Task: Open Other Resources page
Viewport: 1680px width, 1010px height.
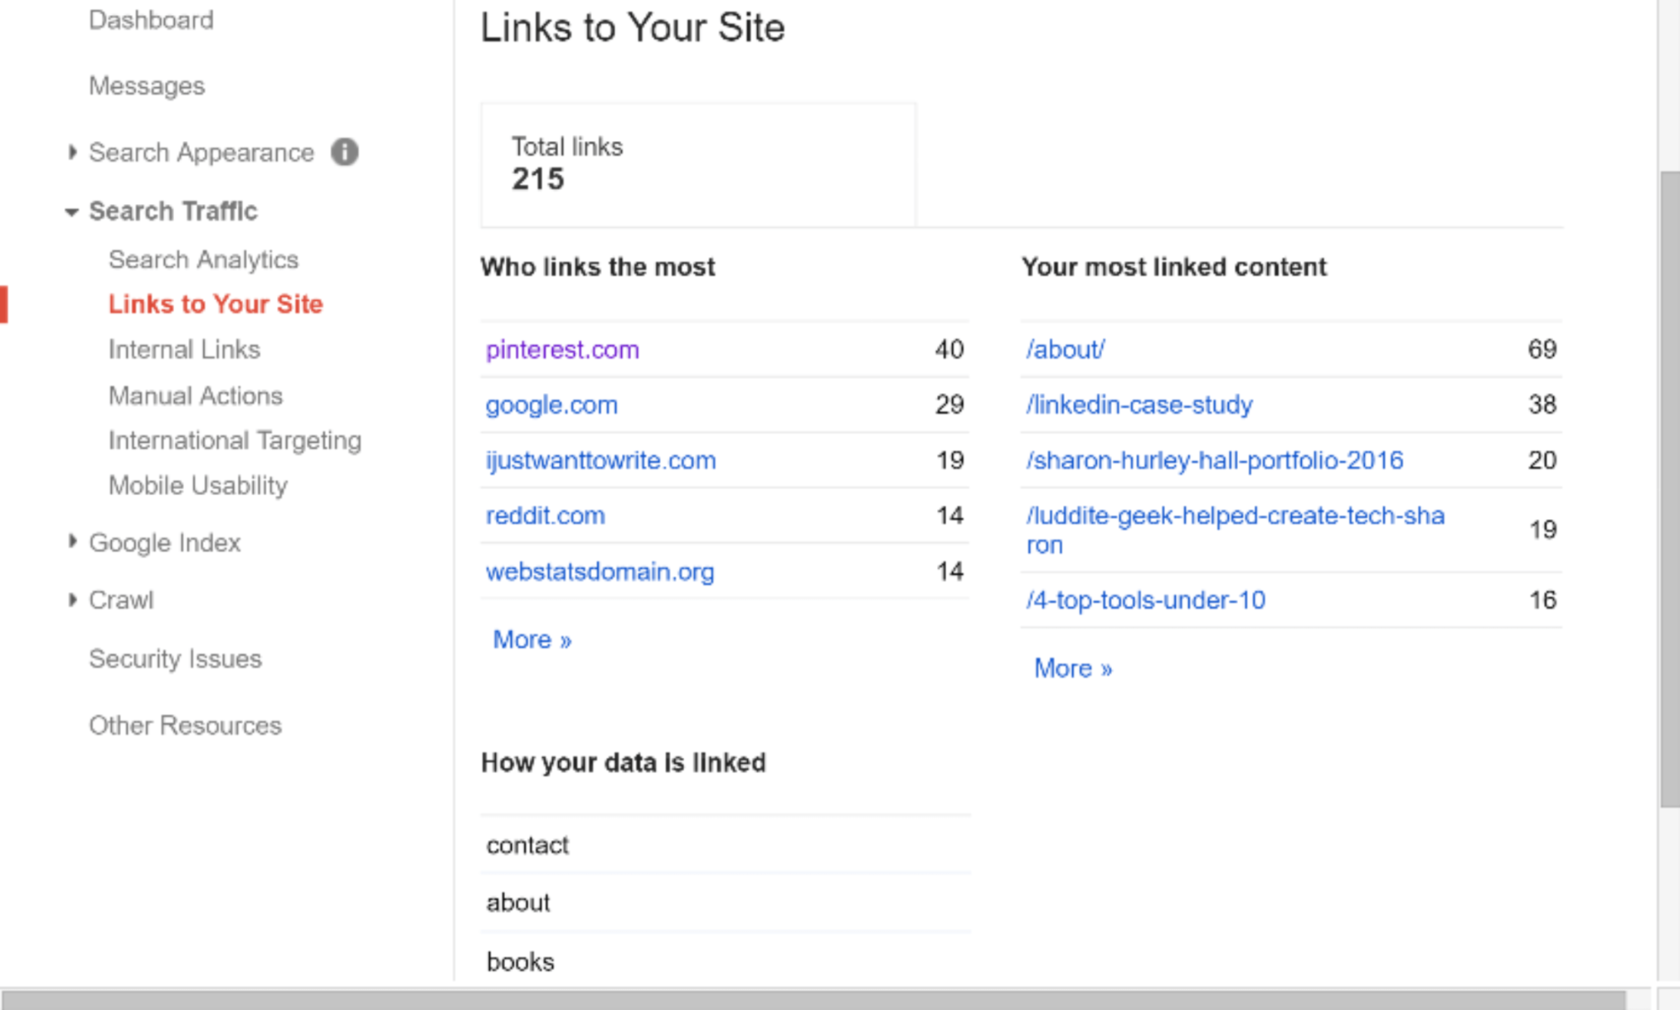Action: 185,725
